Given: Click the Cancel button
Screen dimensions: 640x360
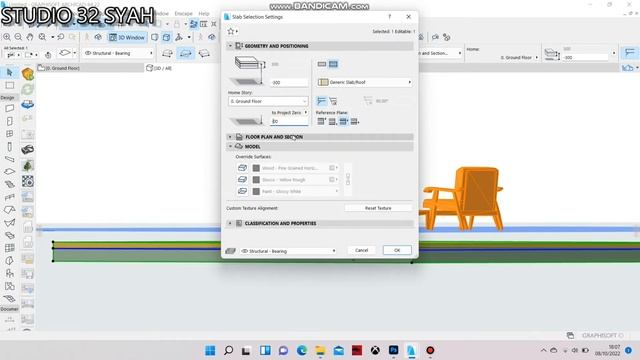Looking at the screenshot, I should coord(361,250).
